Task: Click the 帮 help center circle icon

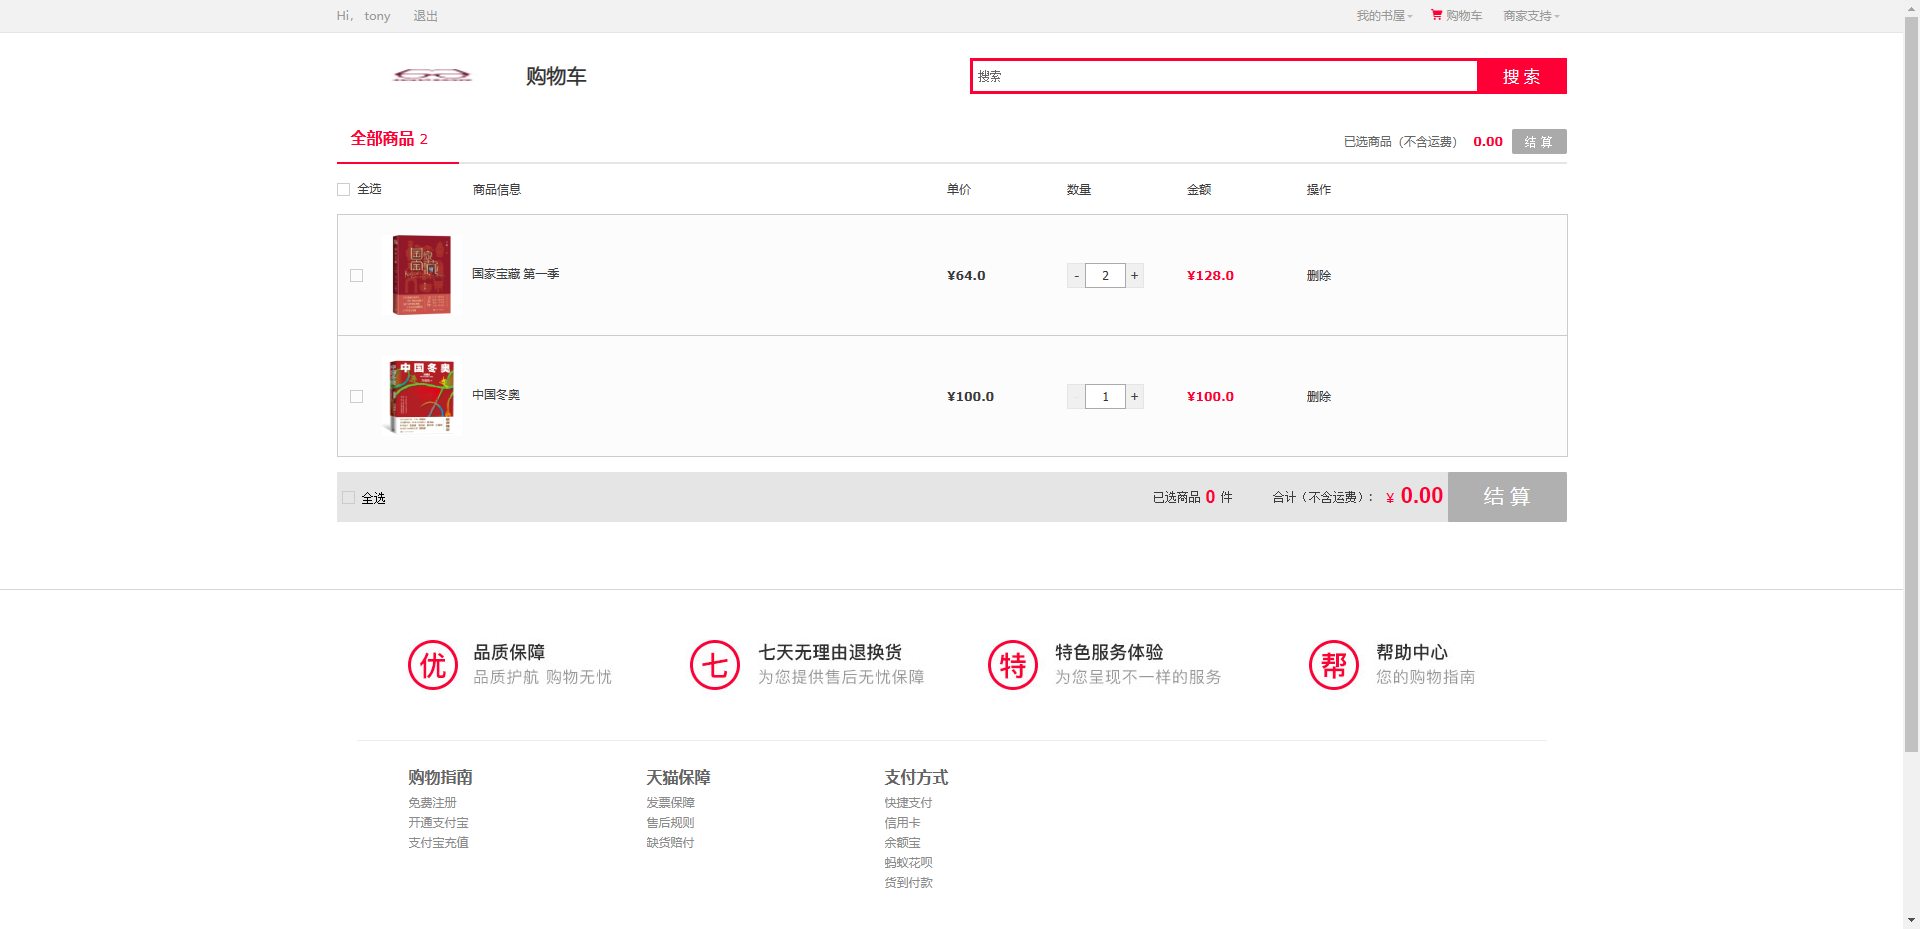Action: (x=1334, y=665)
